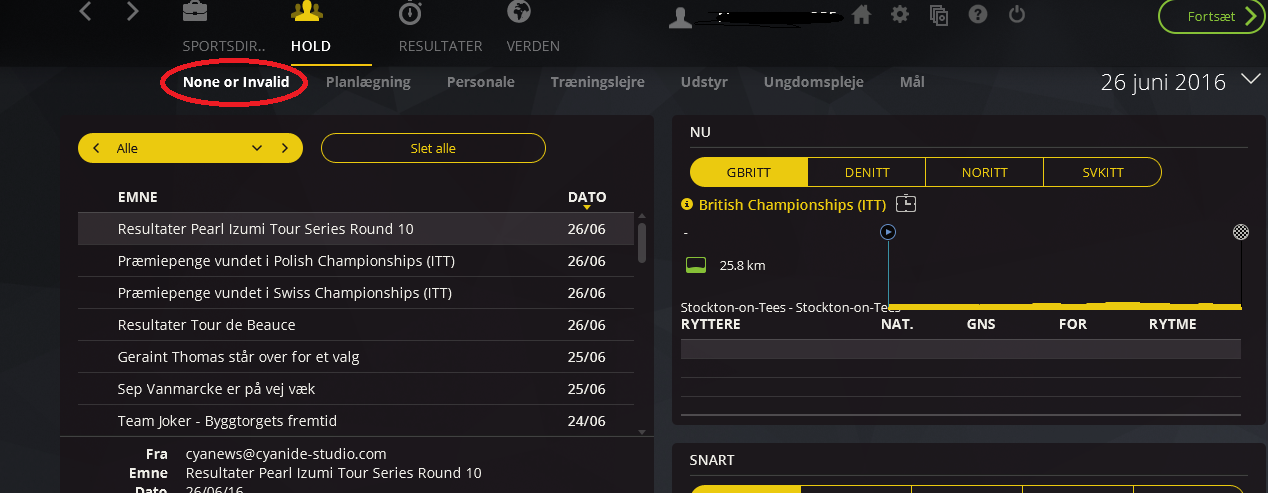Select the DENITT race toggle
The image size is (1268, 493).
pyautogui.click(x=867, y=172)
